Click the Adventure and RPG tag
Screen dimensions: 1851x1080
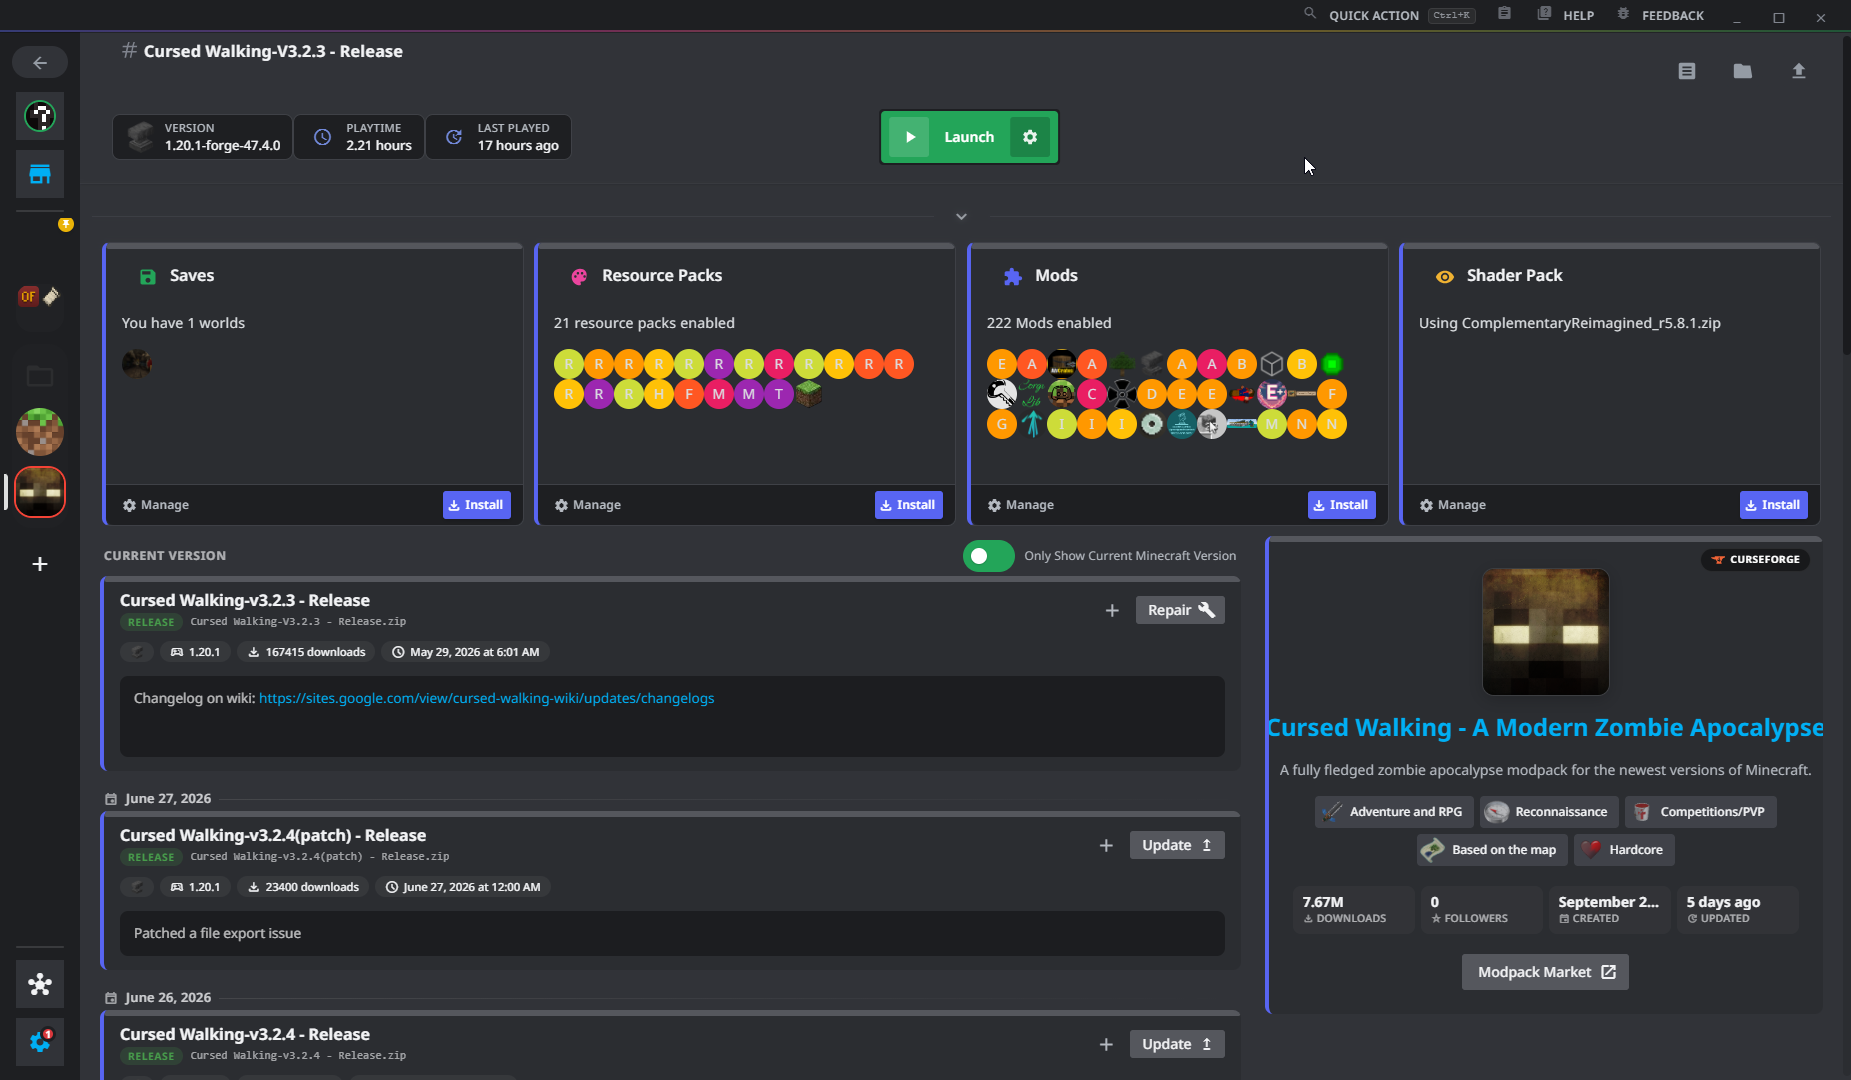[x=1394, y=812]
